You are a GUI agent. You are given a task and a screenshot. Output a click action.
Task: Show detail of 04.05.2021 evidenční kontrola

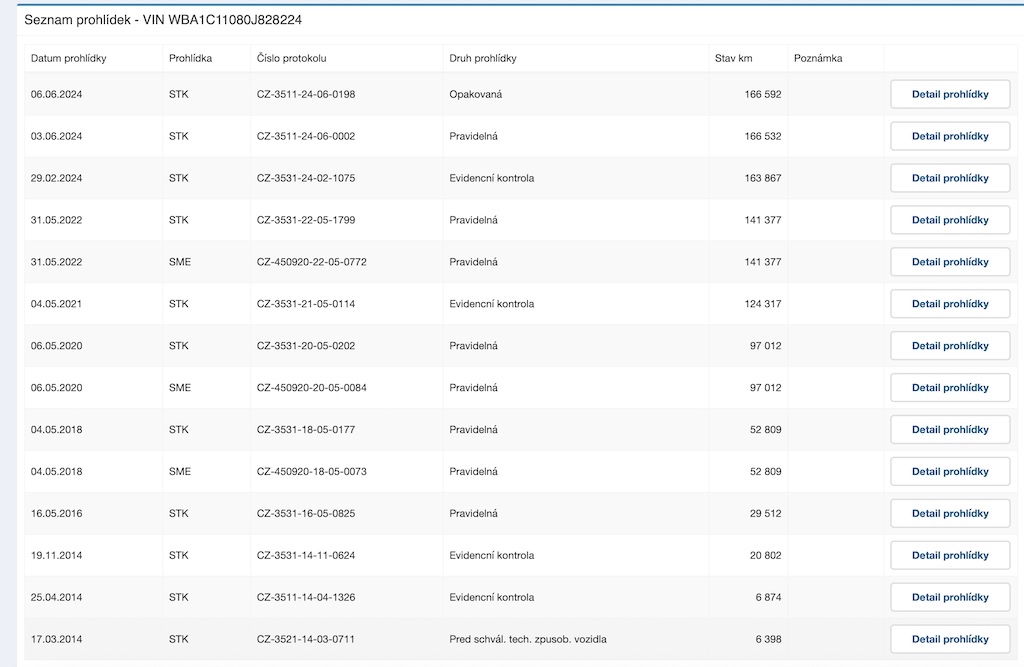(950, 304)
